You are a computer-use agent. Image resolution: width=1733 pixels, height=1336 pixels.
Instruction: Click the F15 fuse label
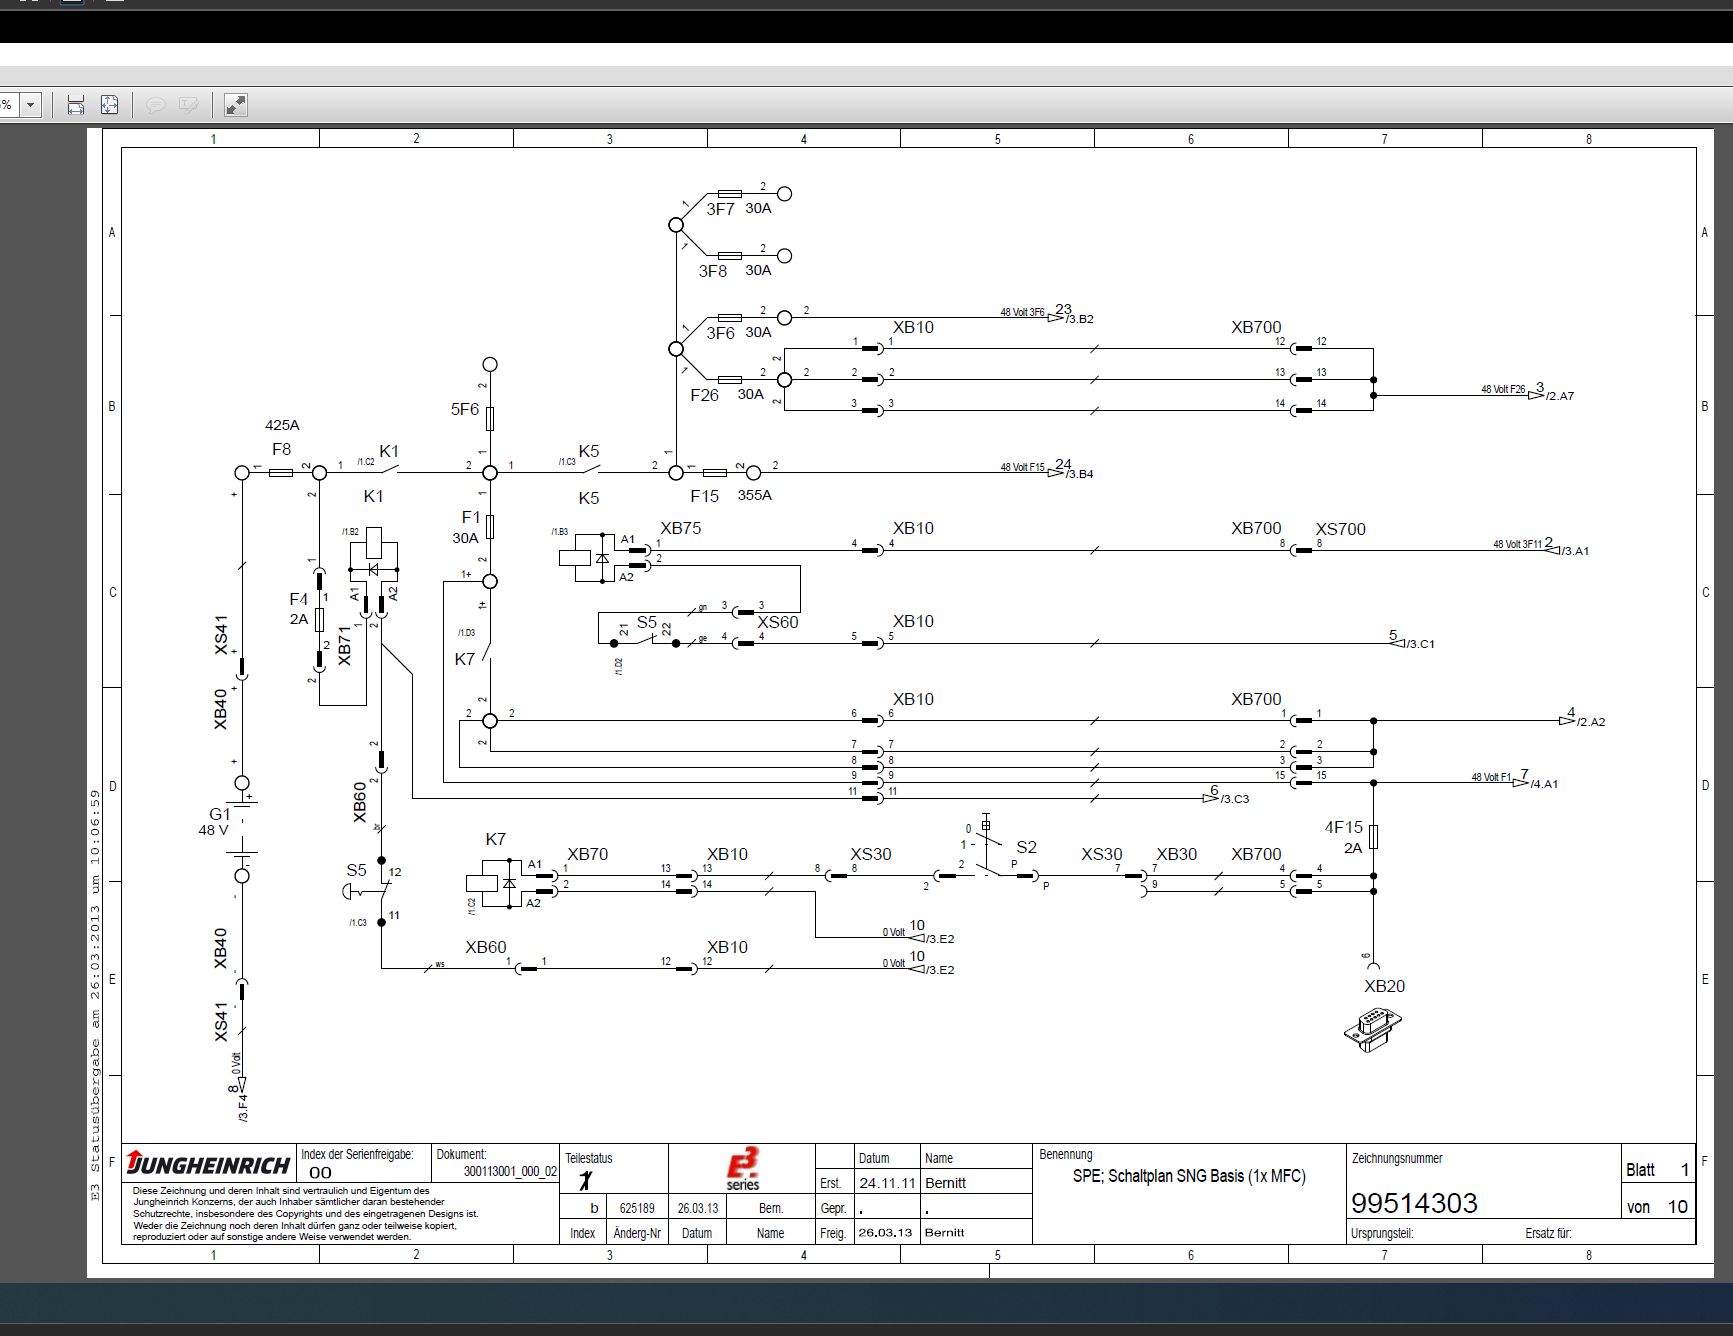[704, 496]
